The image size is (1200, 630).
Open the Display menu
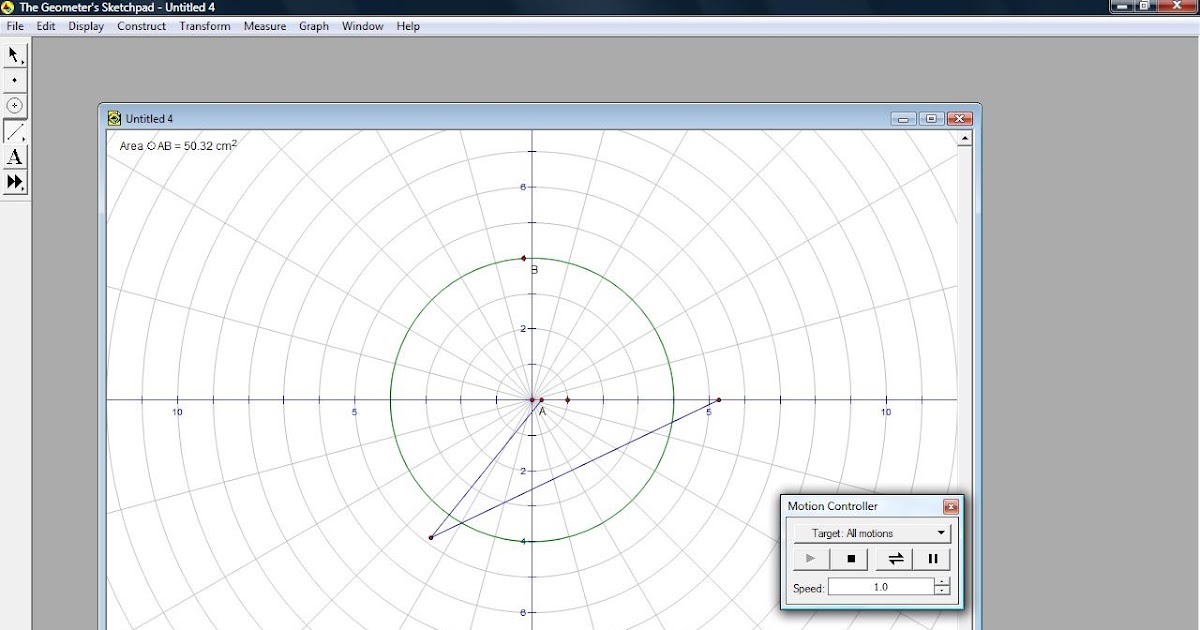[x=86, y=26]
